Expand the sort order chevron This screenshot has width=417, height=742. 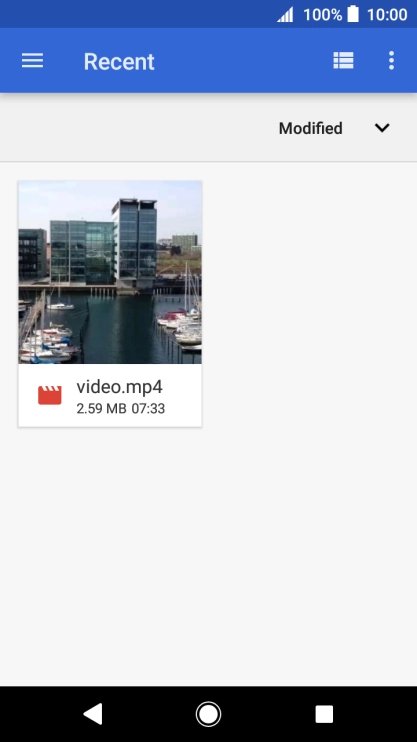click(x=382, y=128)
